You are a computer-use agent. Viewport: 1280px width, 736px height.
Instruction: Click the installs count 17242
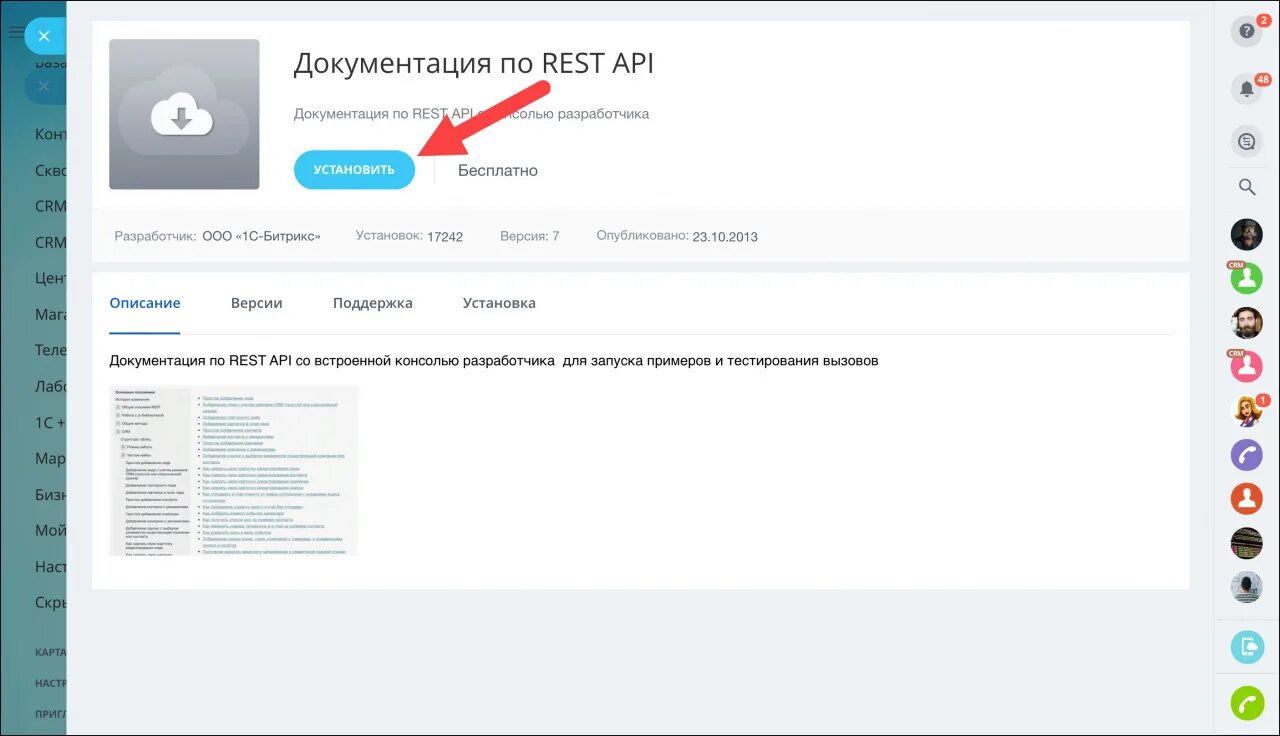pyautogui.click(x=445, y=237)
